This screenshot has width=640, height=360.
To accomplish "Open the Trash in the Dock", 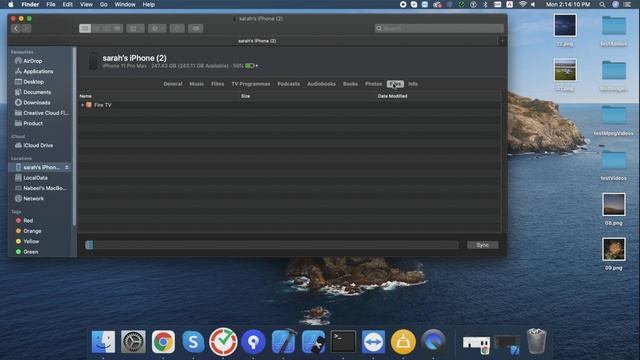I will [x=536, y=341].
